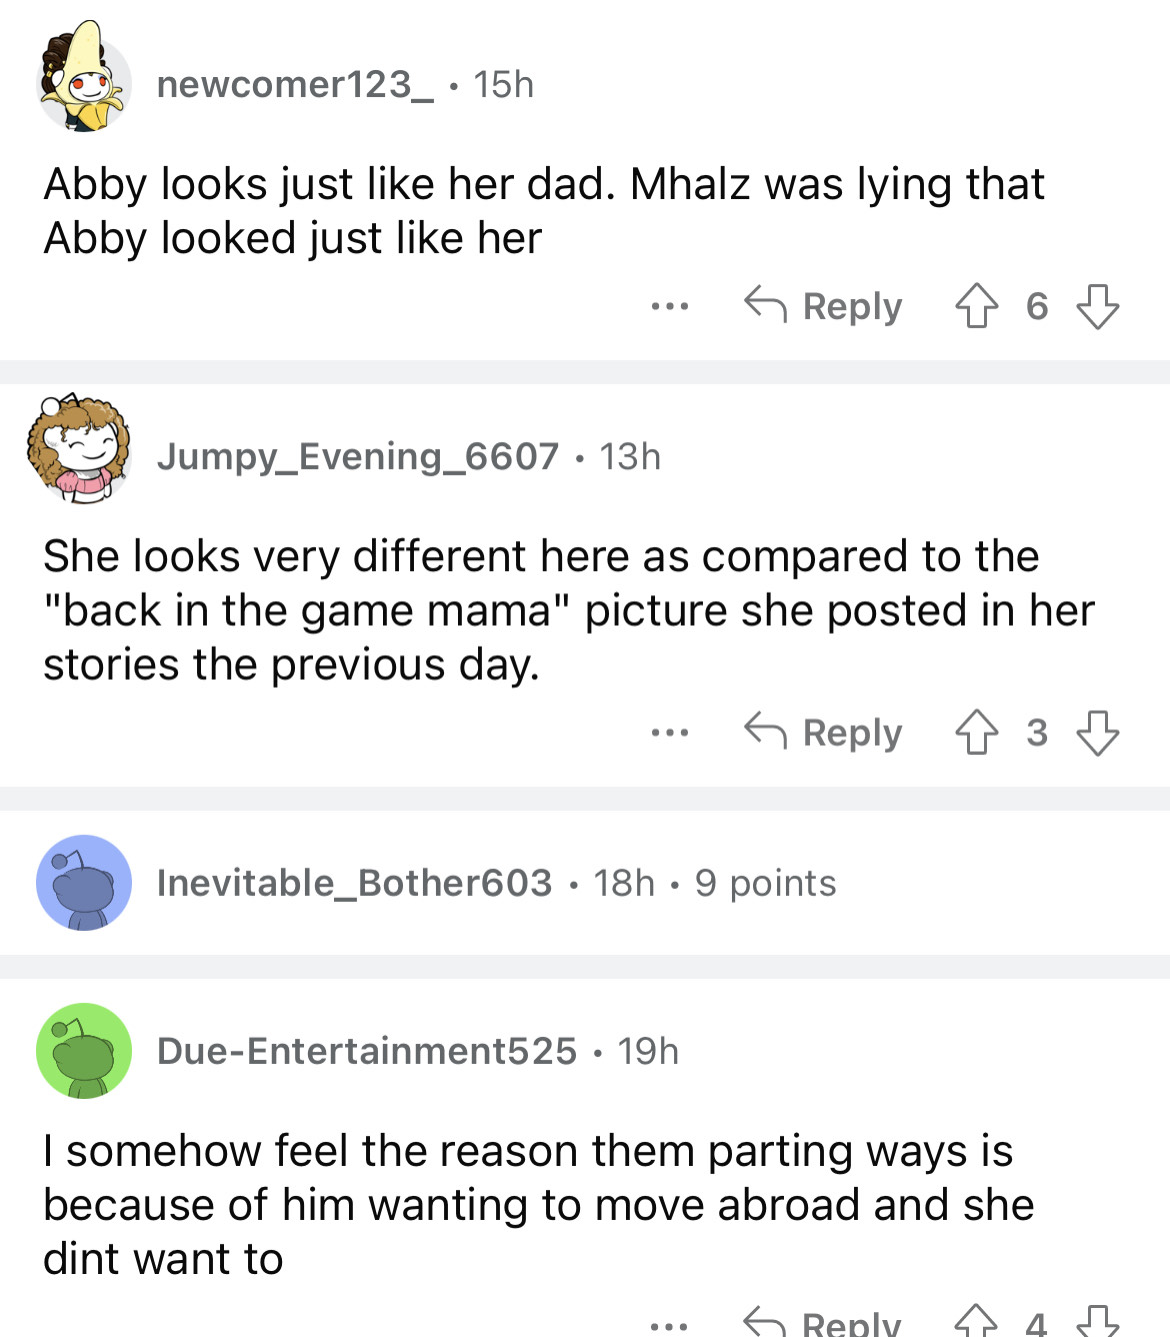Image resolution: width=1170 pixels, height=1337 pixels.
Task: Upvote Due-Entertainment525's comment
Action: [976, 1322]
